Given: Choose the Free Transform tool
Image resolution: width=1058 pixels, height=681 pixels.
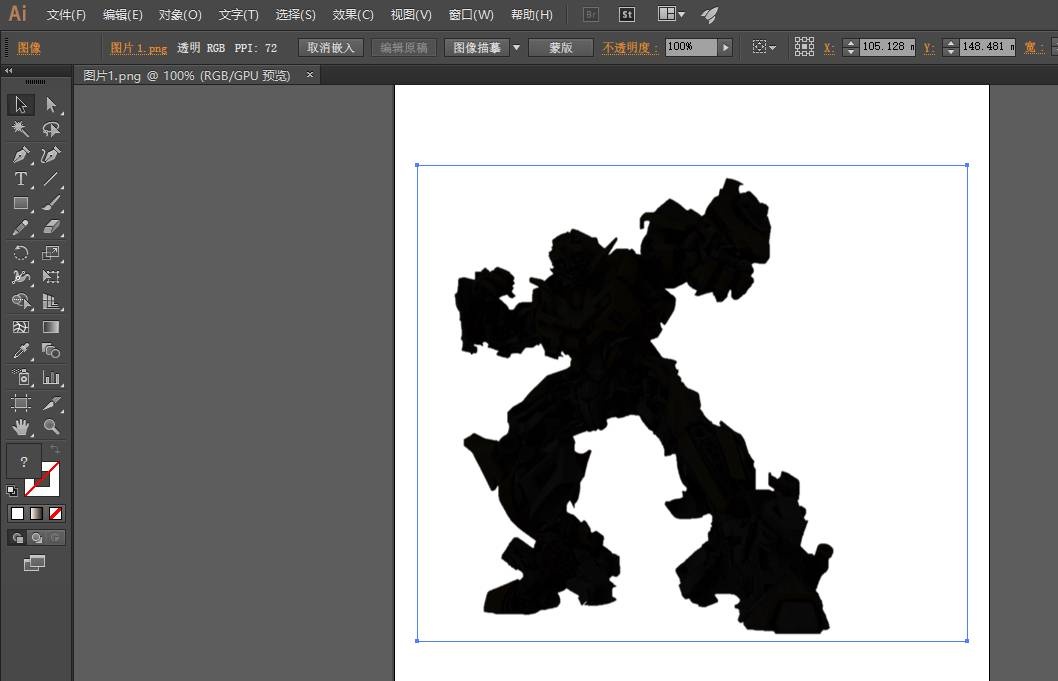Looking at the screenshot, I should click(51, 277).
